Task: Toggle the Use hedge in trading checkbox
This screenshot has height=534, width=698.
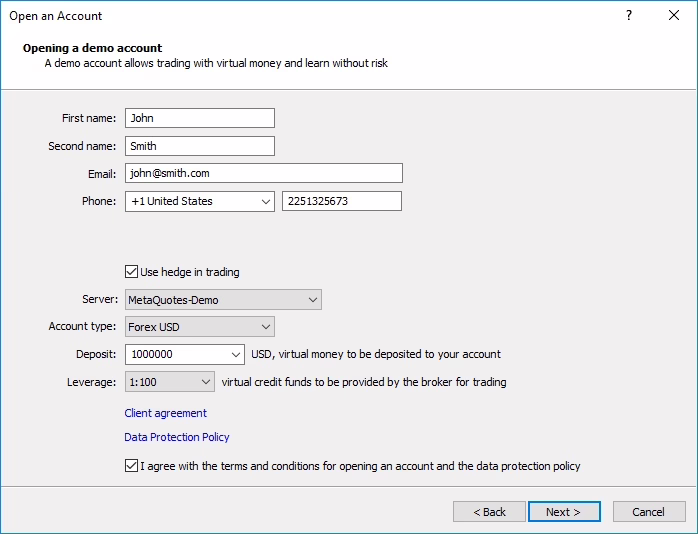Action: (x=131, y=271)
